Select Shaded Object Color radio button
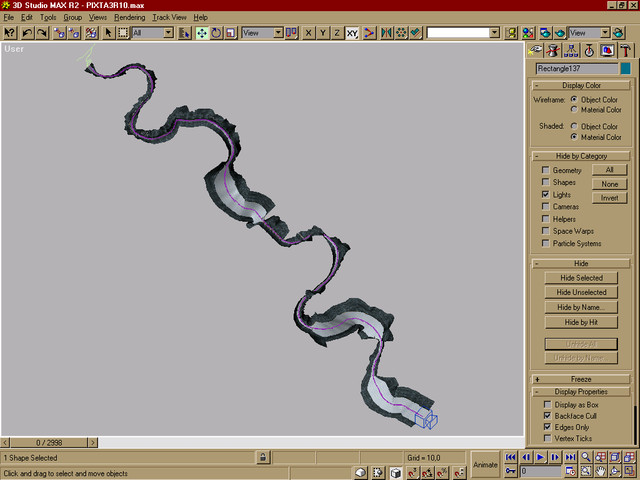The width and height of the screenshot is (640, 480). point(574,126)
